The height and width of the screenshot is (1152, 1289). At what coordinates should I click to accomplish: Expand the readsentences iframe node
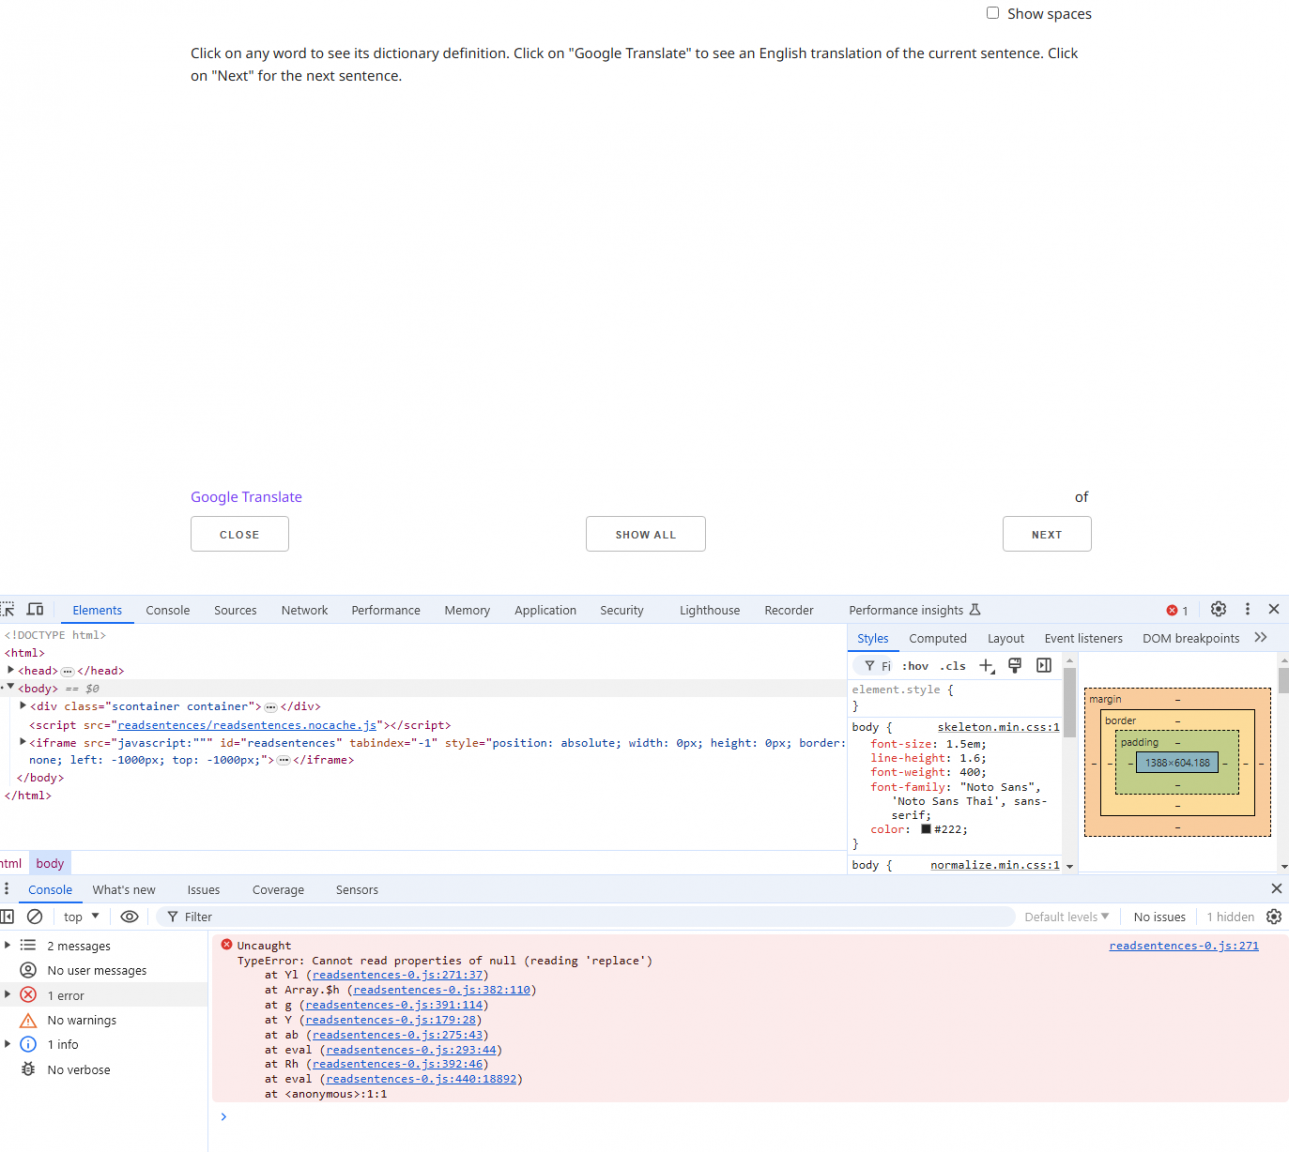[23, 742]
